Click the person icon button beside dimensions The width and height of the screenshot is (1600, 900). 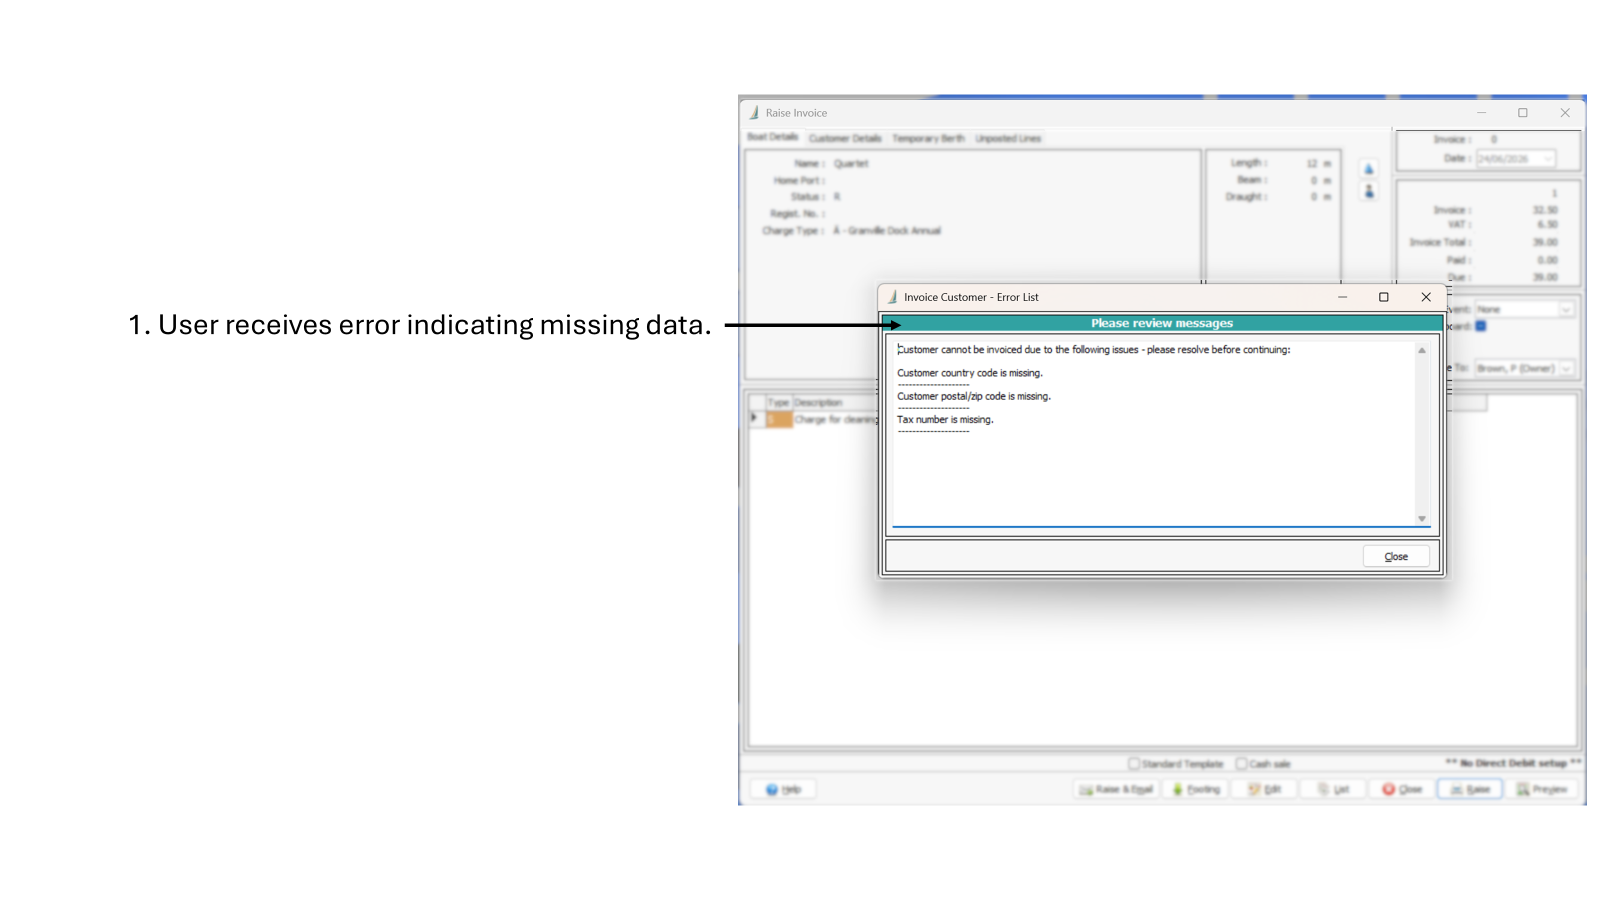pyautogui.click(x=1369, y=191)
